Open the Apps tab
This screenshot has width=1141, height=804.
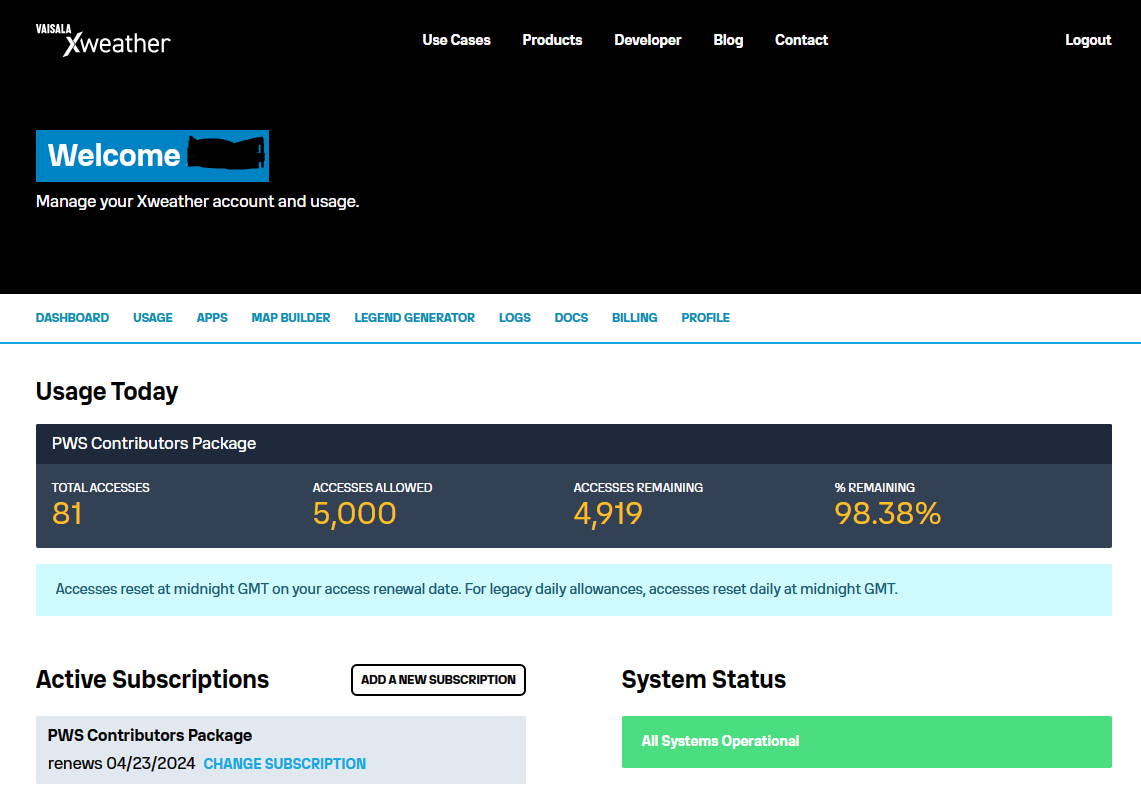click(212, 318)
